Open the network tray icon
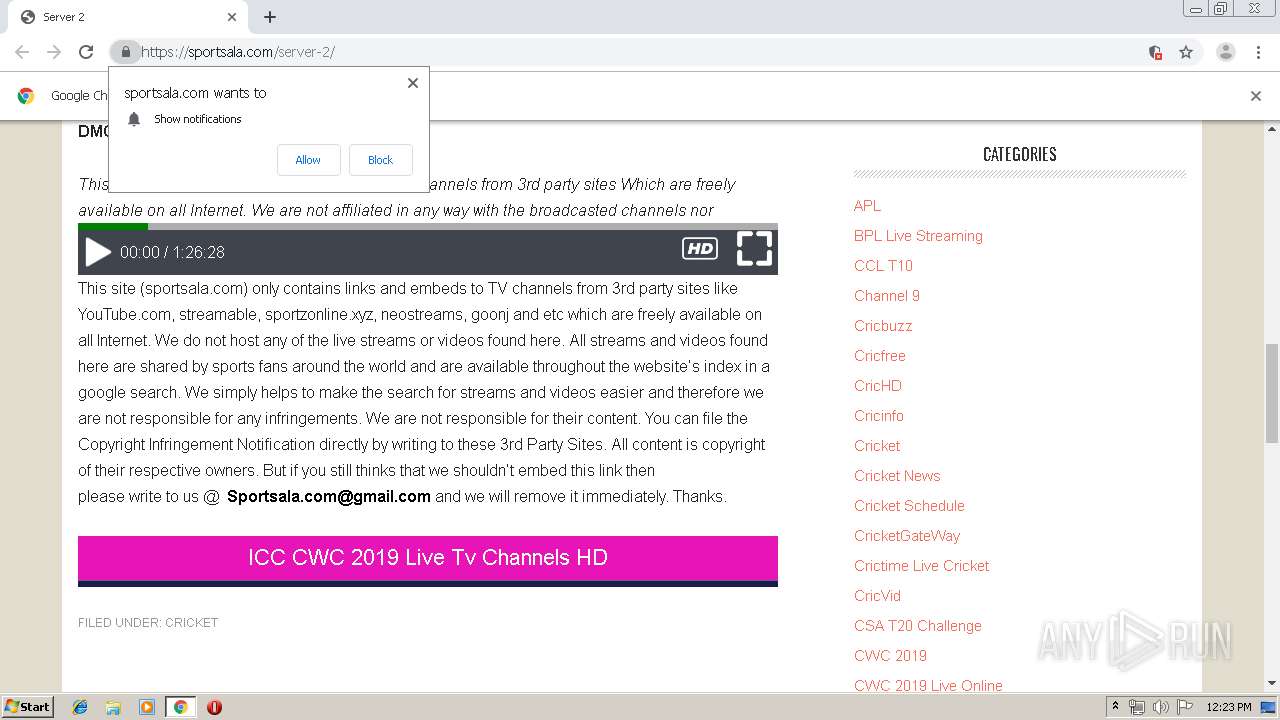Screen dimensions: 1280x720 click(1137, 706)
